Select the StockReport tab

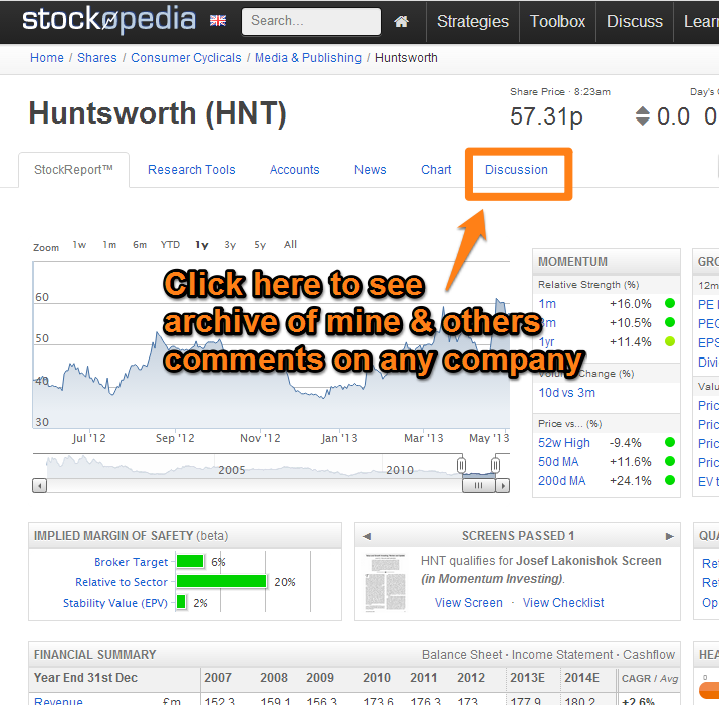[x=73, y=170]
